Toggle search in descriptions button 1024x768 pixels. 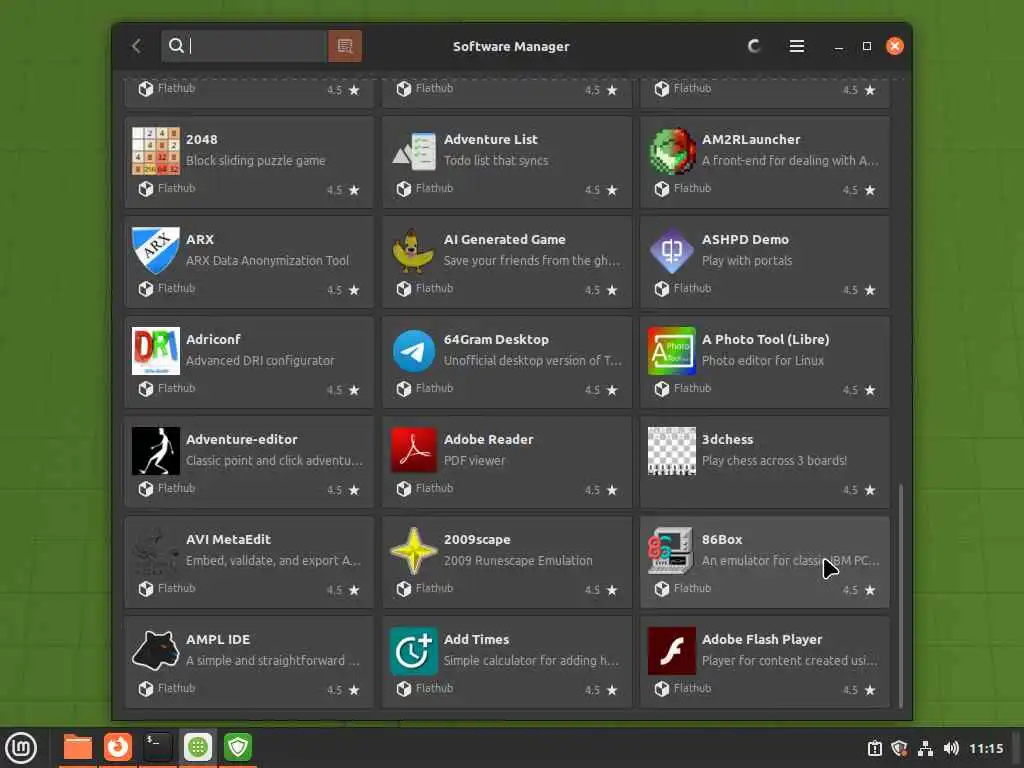click(345, 46)
